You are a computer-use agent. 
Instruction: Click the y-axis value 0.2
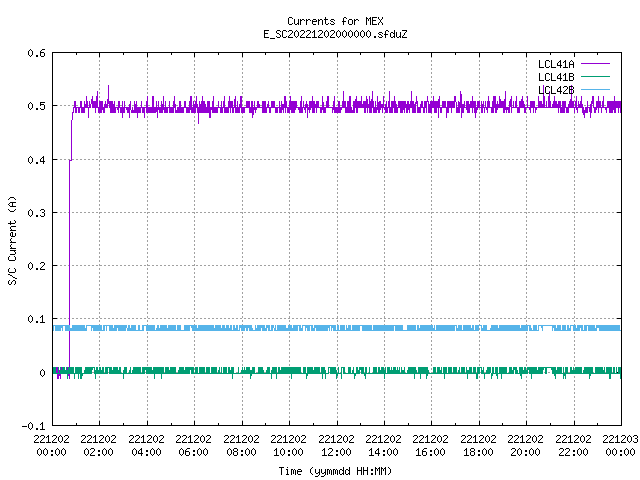pyautogui.click(x=36, y=266)
